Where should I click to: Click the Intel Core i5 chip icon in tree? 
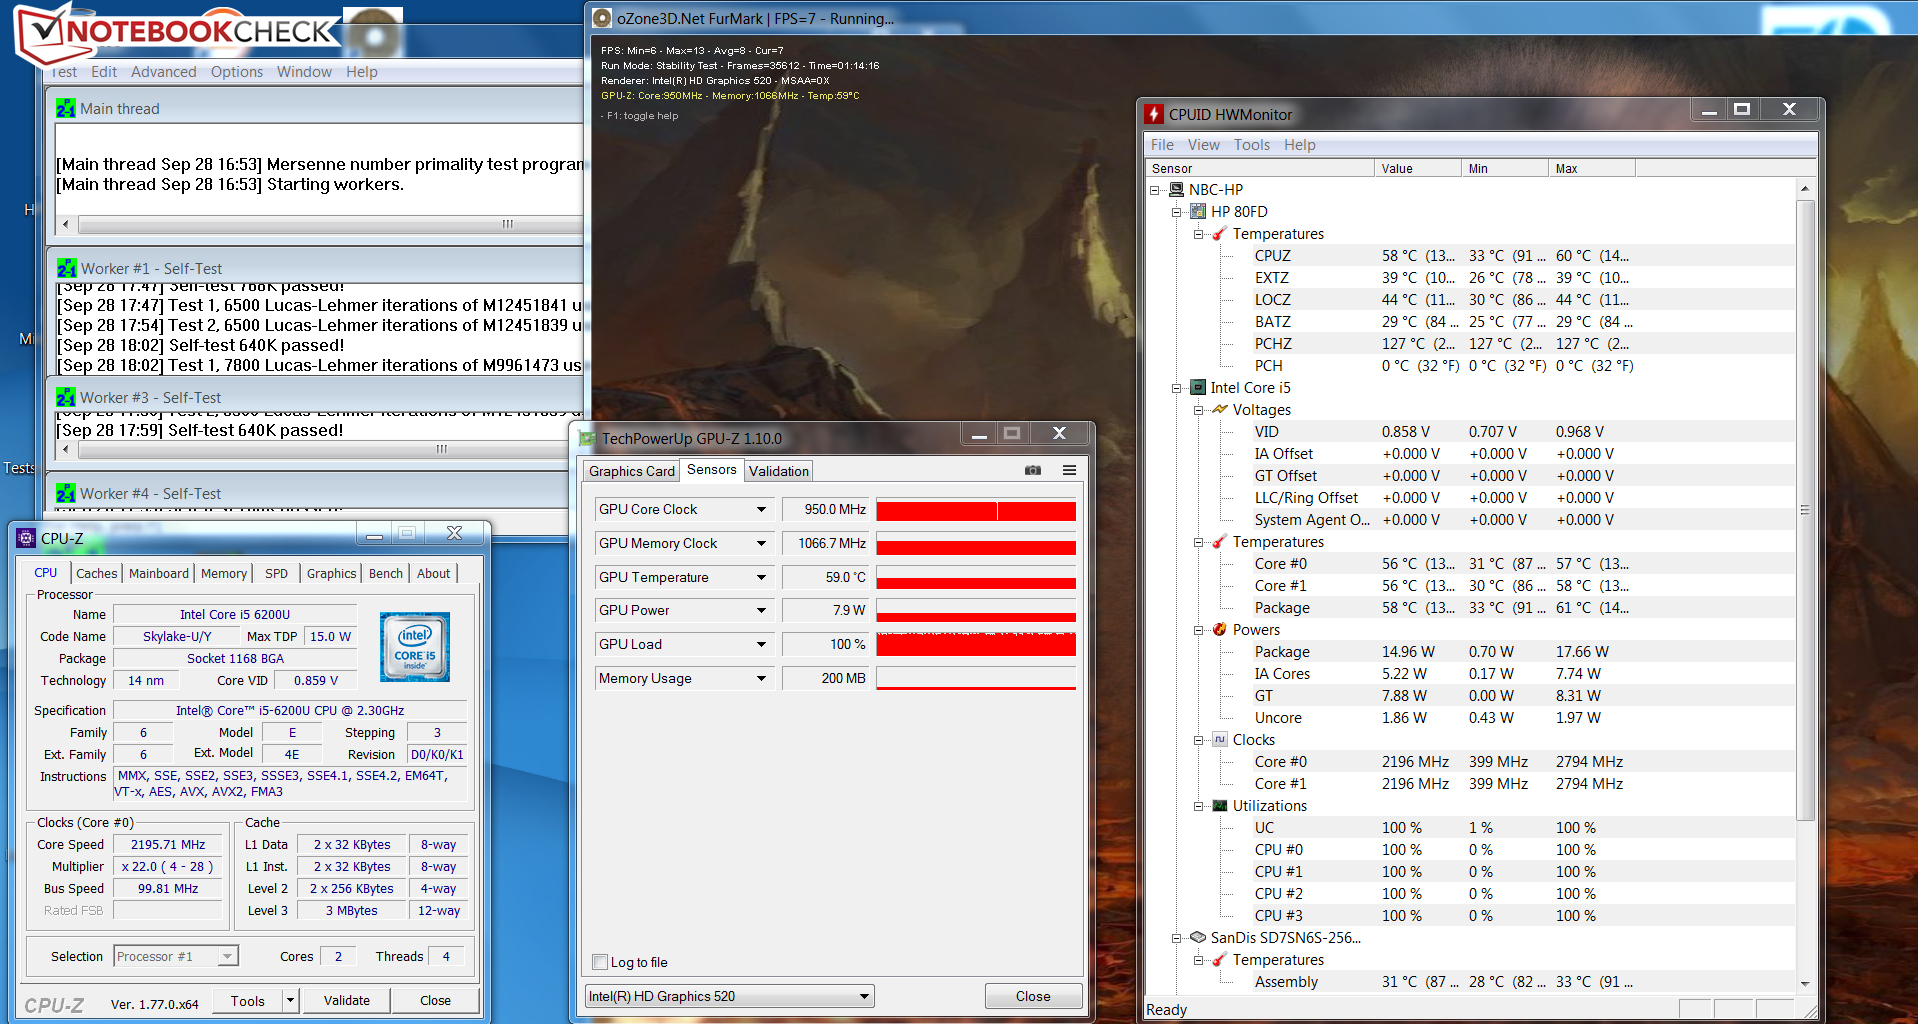tap(1198, 387)
